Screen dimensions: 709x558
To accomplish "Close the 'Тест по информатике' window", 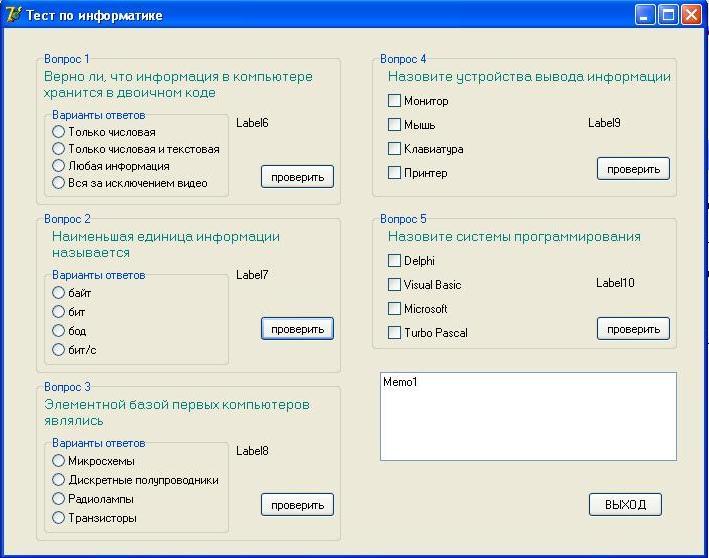I will [691, 15].
